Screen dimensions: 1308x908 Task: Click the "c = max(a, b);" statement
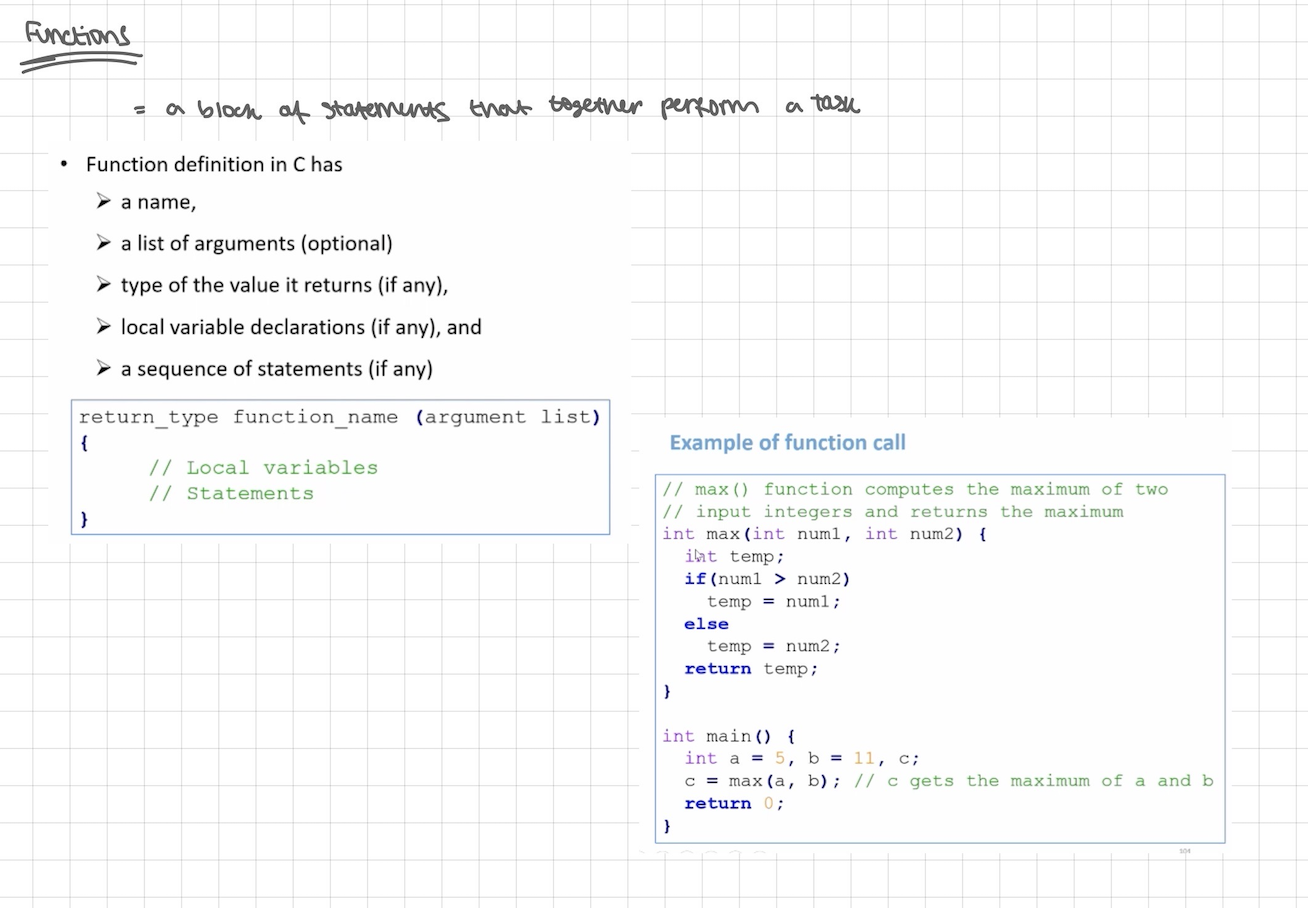pyautogui.click(x=764, y=781)
